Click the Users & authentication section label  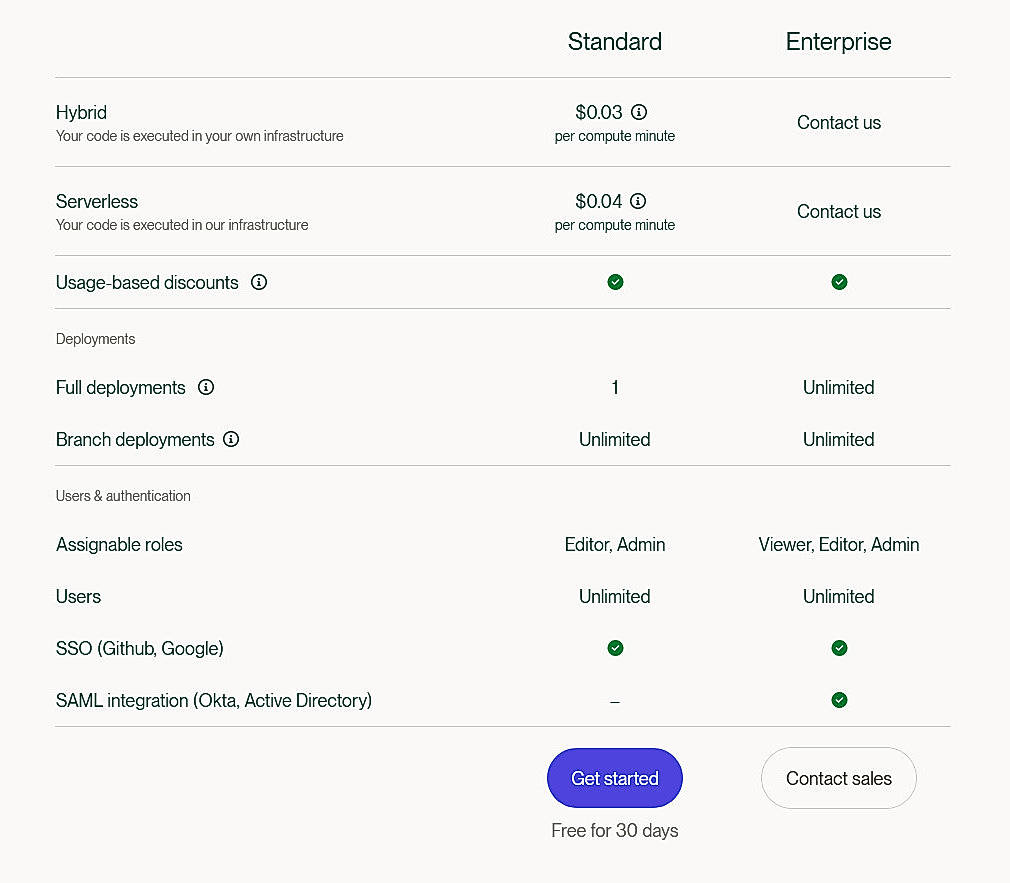tap(123, 495)
